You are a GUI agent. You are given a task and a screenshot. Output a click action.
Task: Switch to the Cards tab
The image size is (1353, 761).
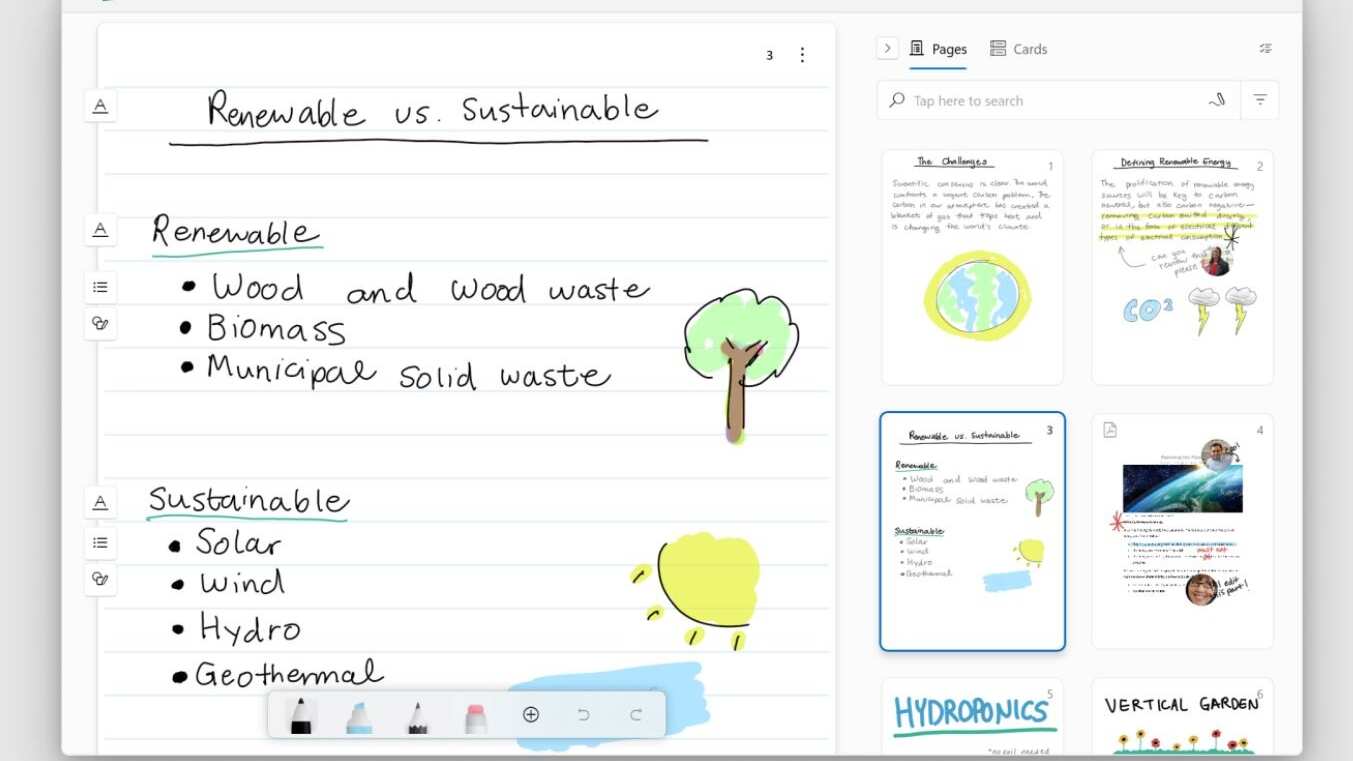tap(1018, 49)
